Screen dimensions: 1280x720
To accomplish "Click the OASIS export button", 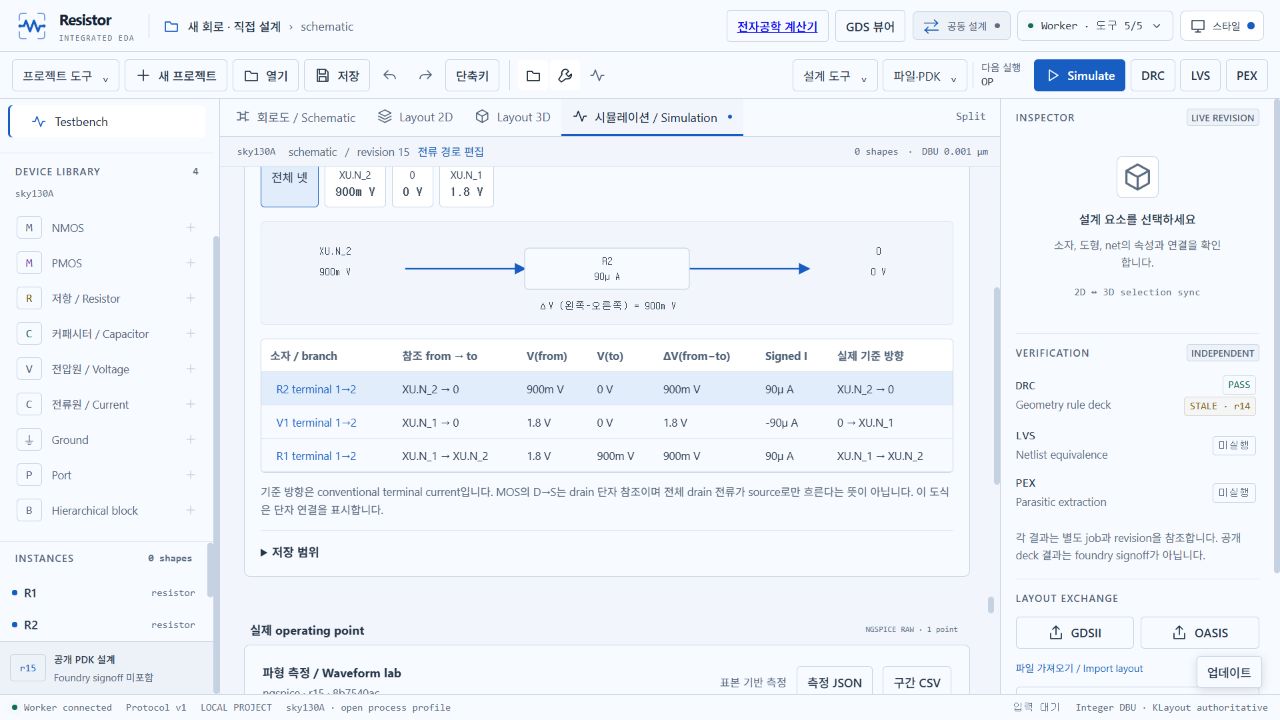I will click(x=1200, y=633).
